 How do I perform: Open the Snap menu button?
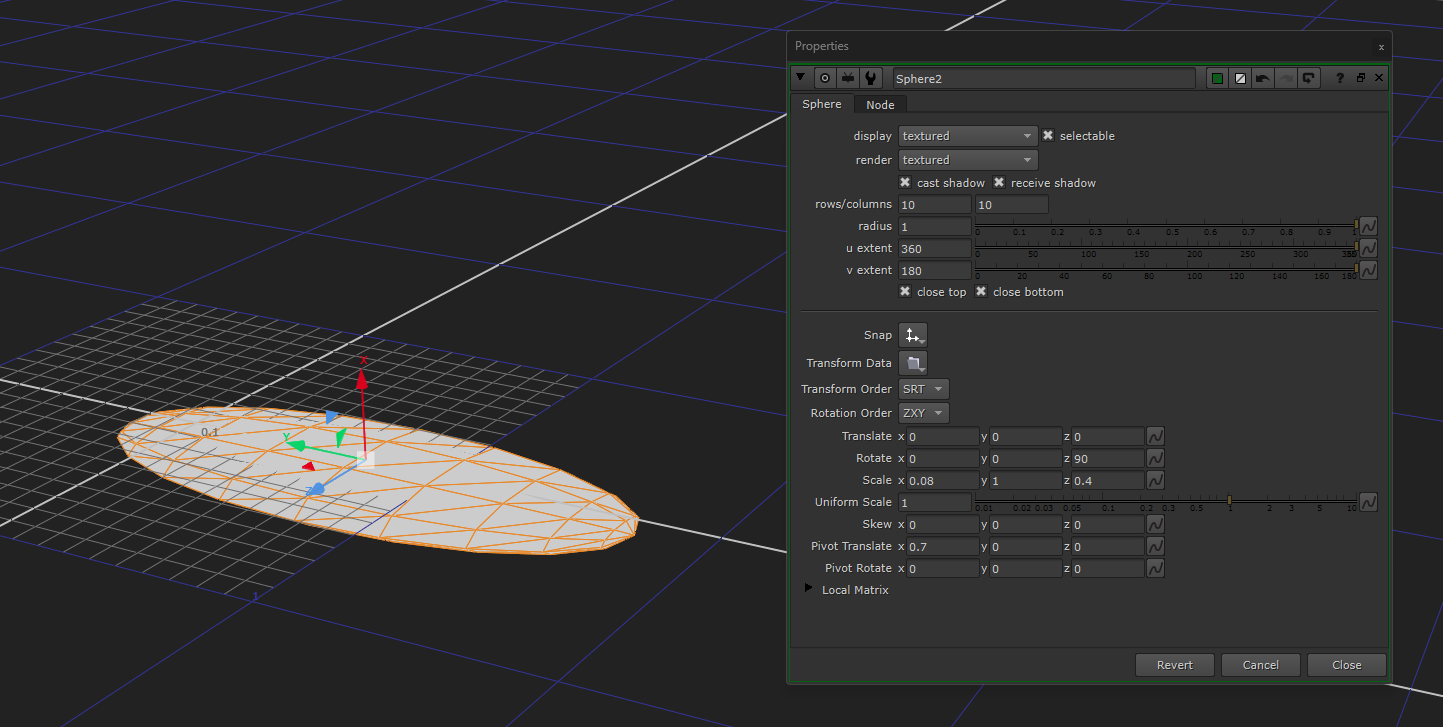click(913, 335)
